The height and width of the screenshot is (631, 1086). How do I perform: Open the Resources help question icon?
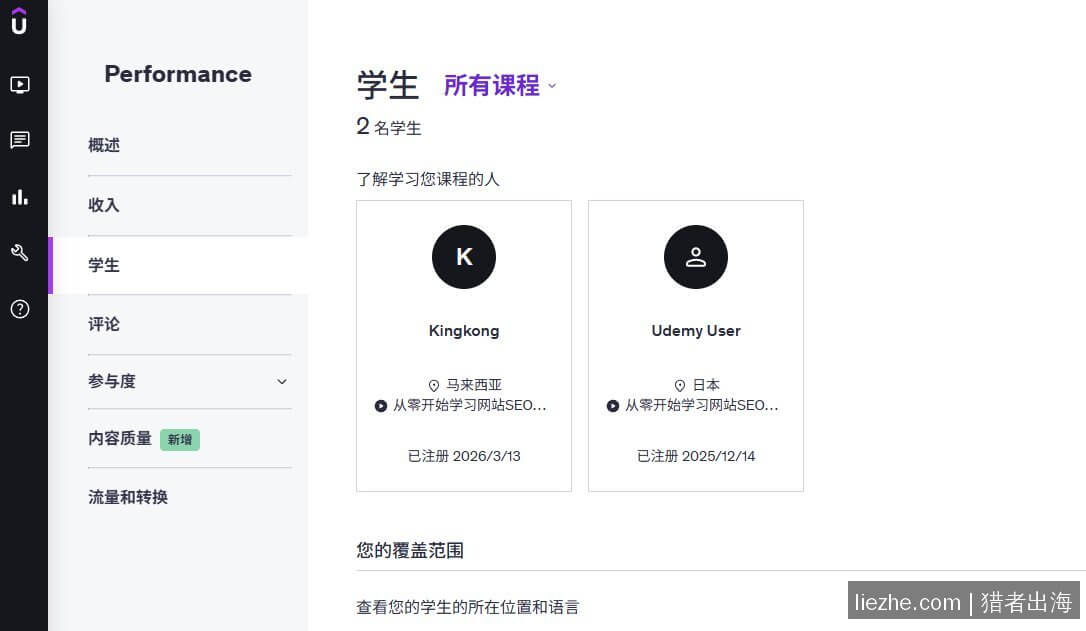[x=19, y=309]
